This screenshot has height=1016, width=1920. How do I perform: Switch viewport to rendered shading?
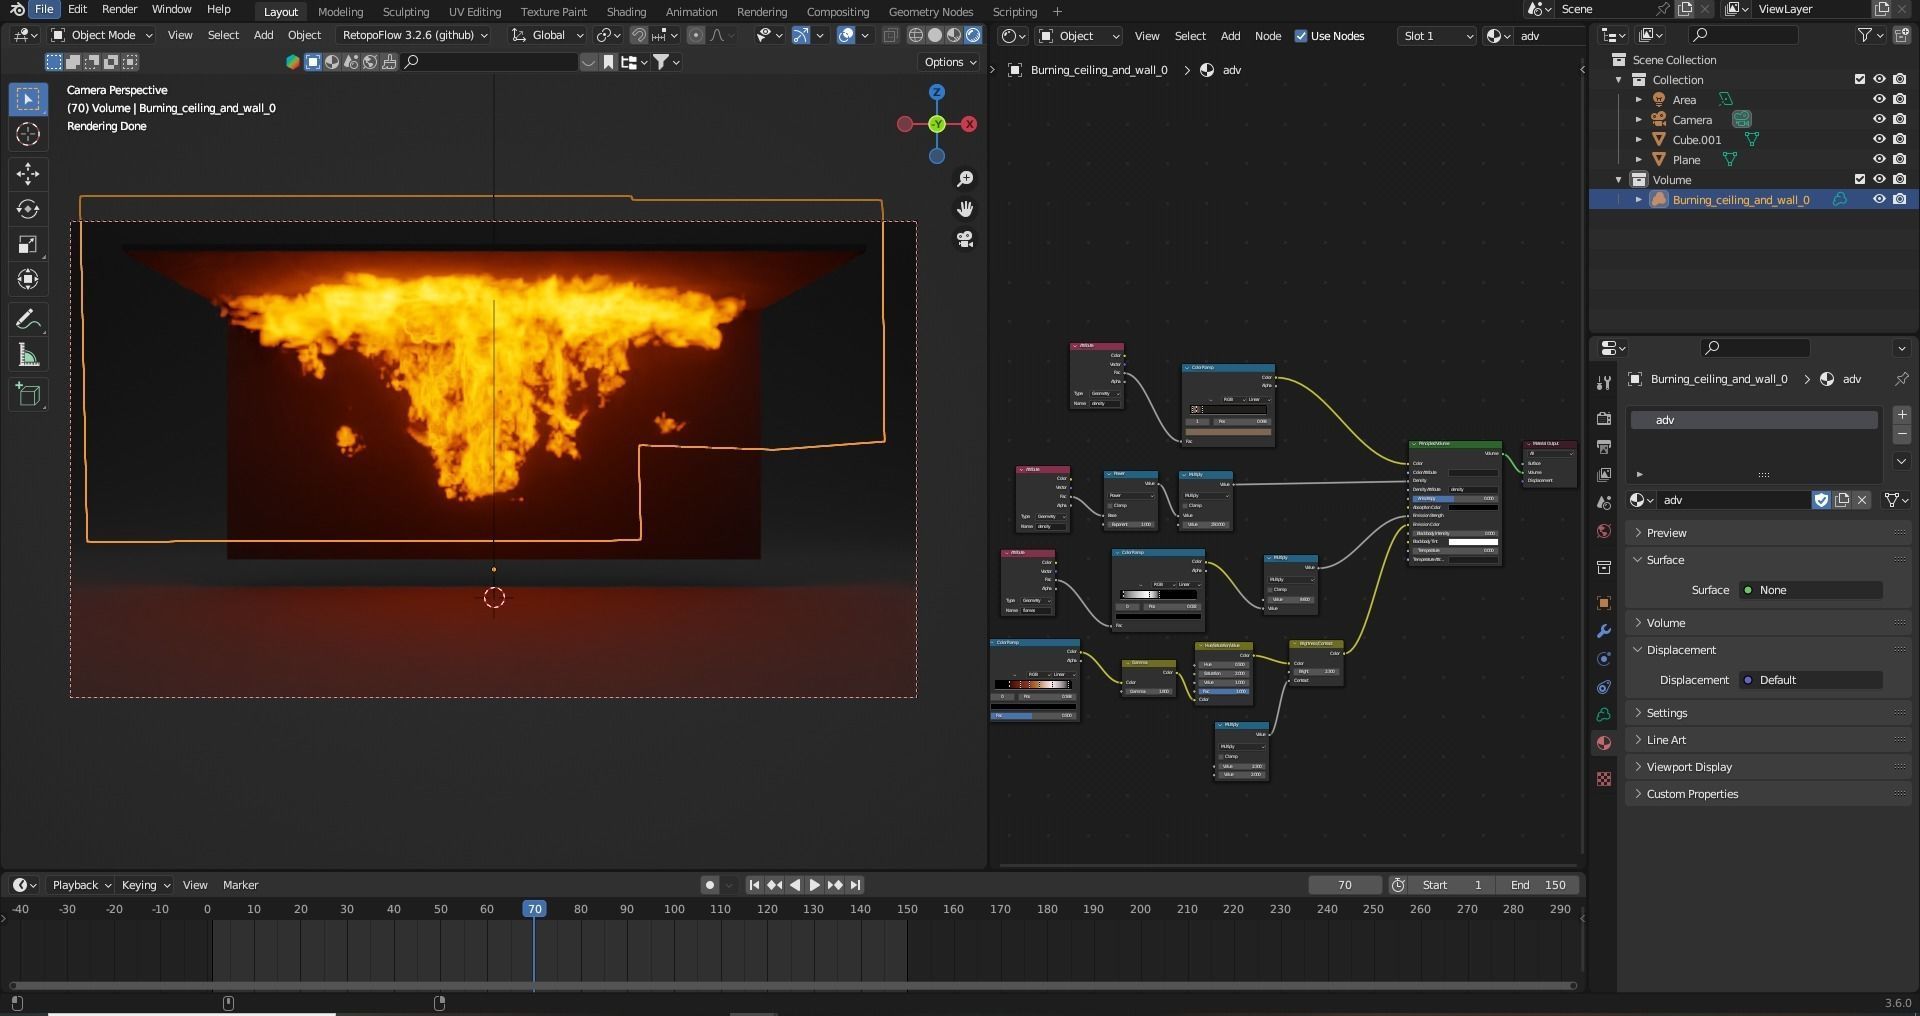973,35
